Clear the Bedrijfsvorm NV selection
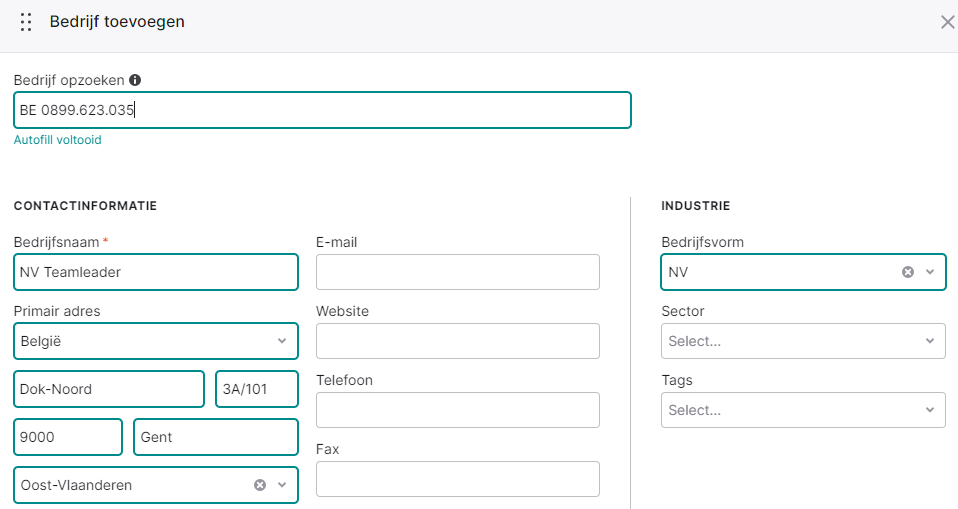This screenshot has height=509, width=958. [908, 272]
